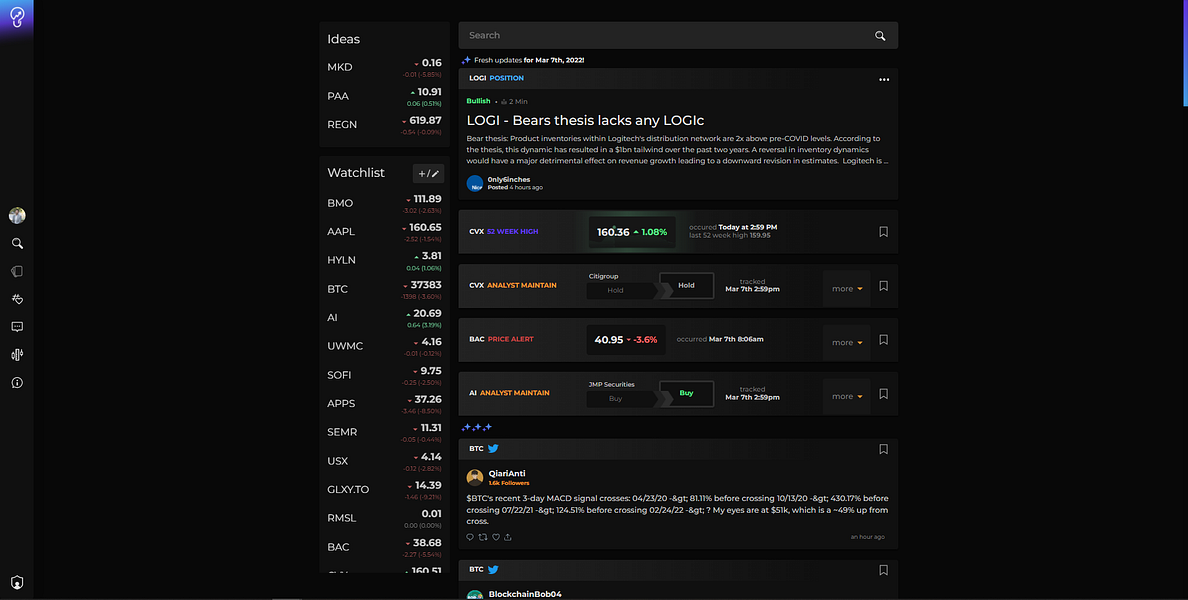Image resolution: width=1188 pixels, height=600 pixels.
Task: Select REGN in the Ideas list
Action: click(384, 125)
